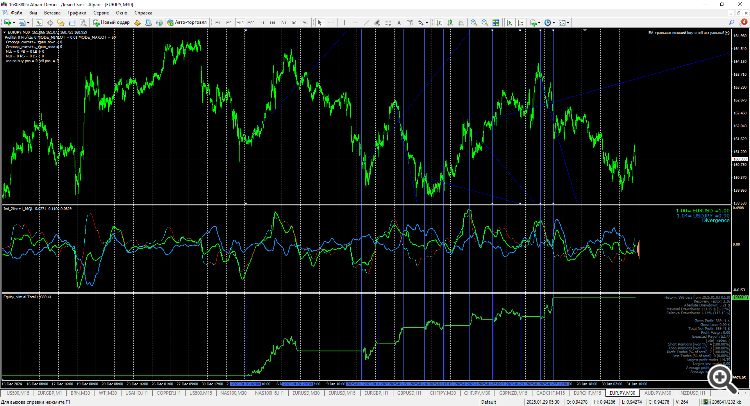Expand the Periods dropdown arrow
The height and width of the screenshot is (406, 750).
pos(554,22)
